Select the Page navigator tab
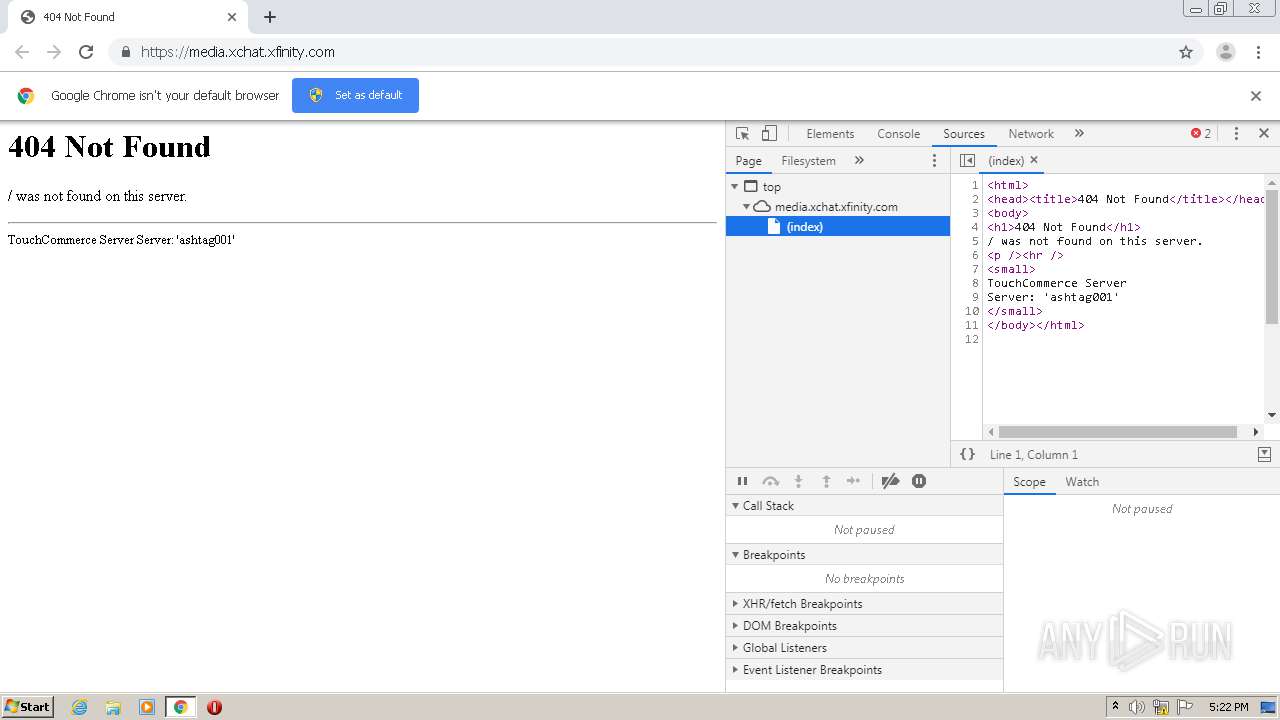The image size is (1280, 720). (748, 160)
